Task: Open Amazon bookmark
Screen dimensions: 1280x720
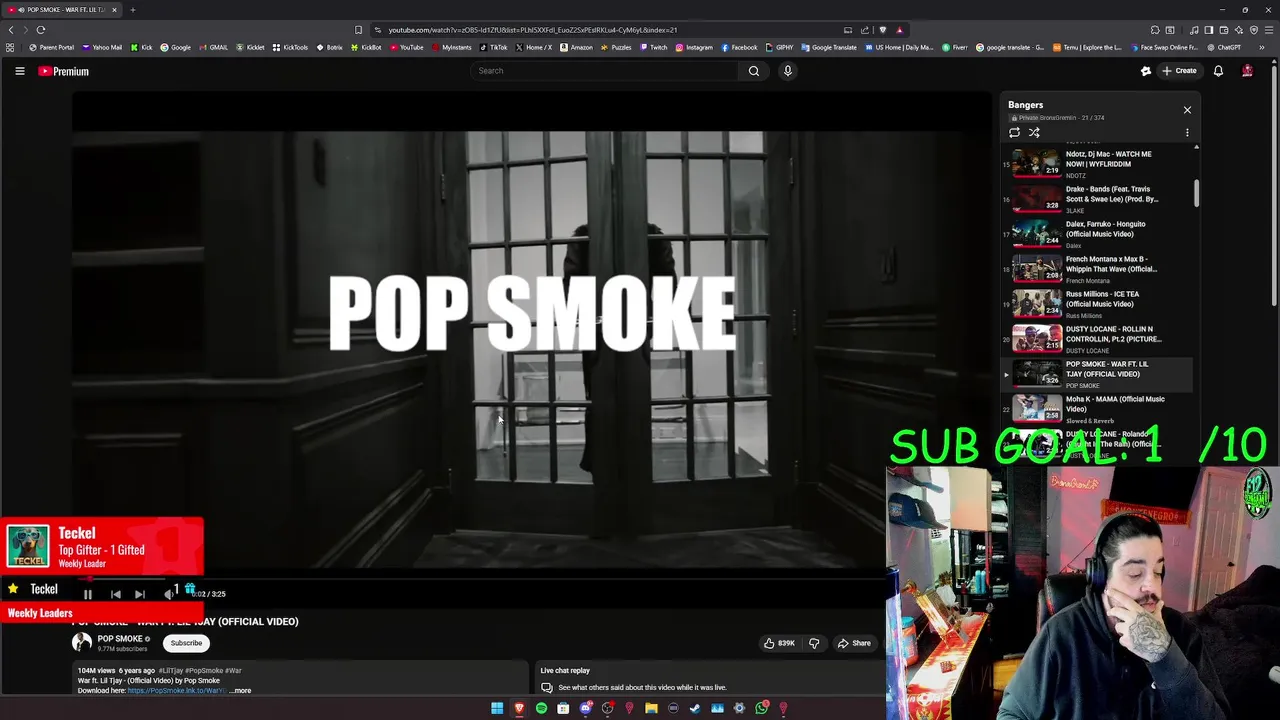Action: pyautogui.click(x=576, y=47)
